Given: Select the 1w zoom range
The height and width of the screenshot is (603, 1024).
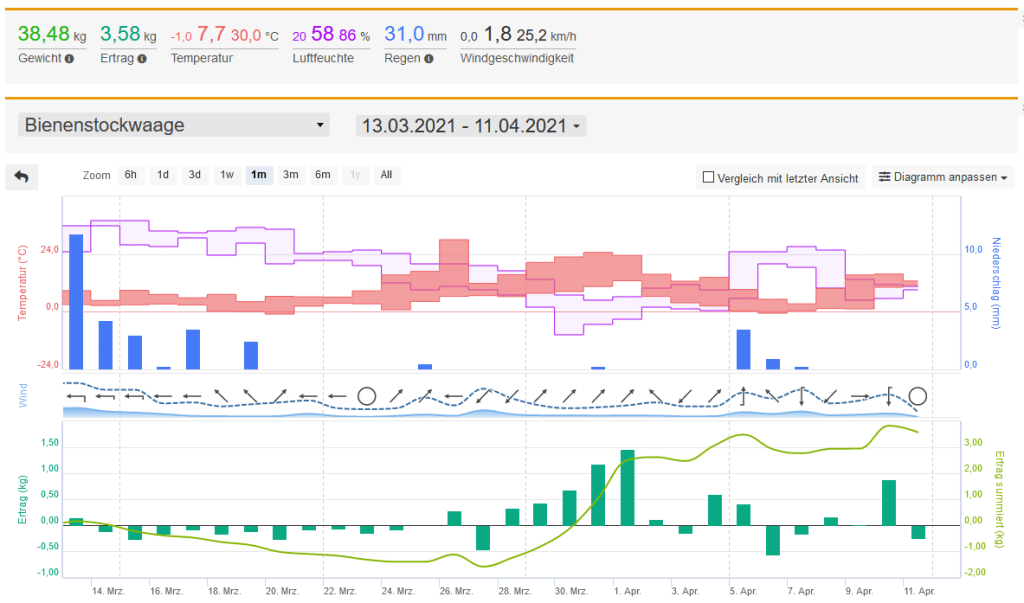Looking at the screenshot, I should coord(227,175).
